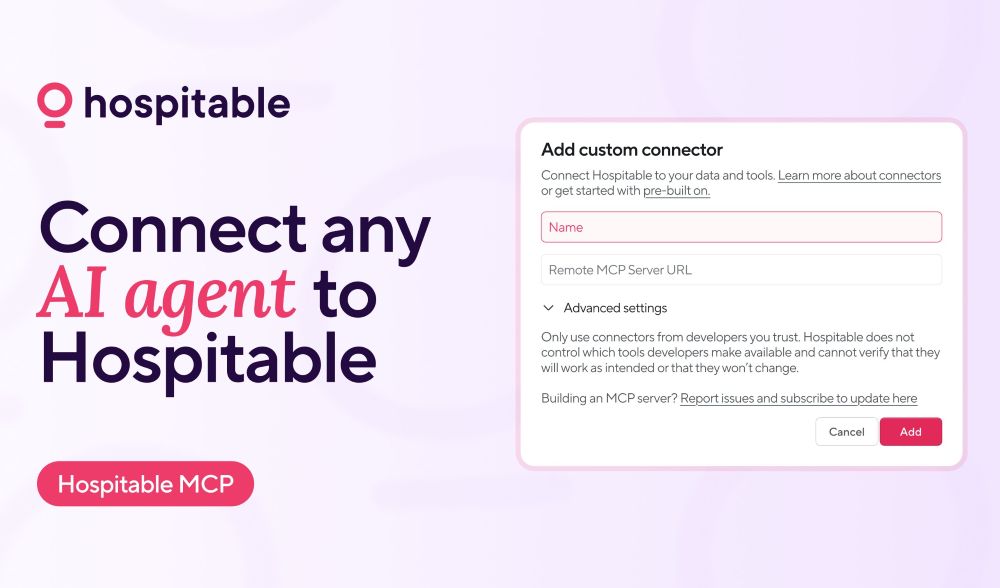
Task: Click the pink Hospitable logo icon
Action: tap(55, 105)
